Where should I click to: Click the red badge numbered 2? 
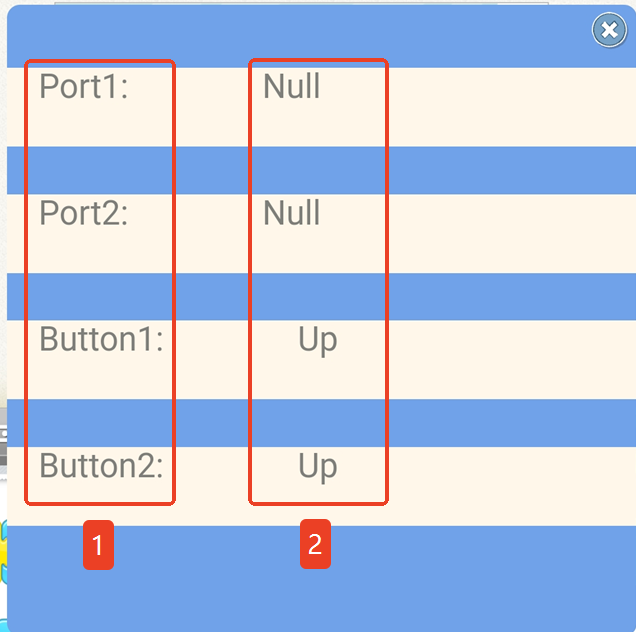tap(316, 544)
